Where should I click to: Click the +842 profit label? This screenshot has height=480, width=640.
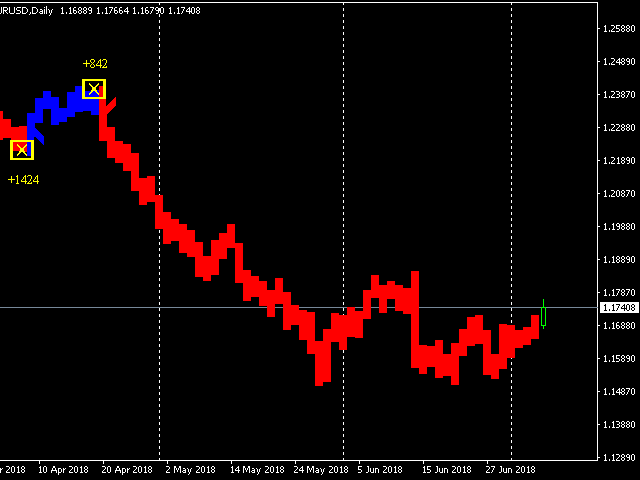[95, 64]
